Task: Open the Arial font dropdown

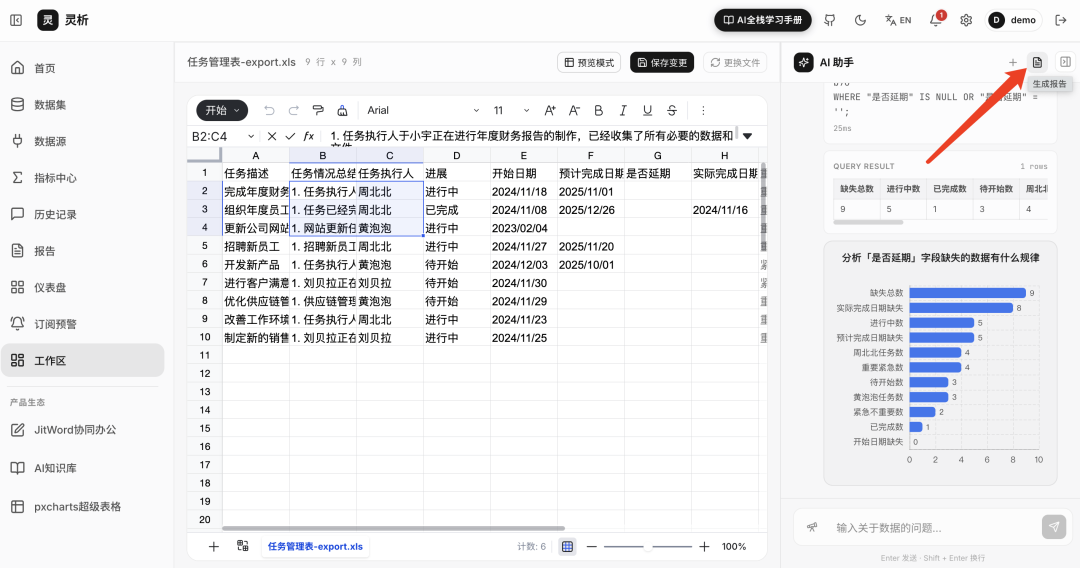Action: pos(423,110)
